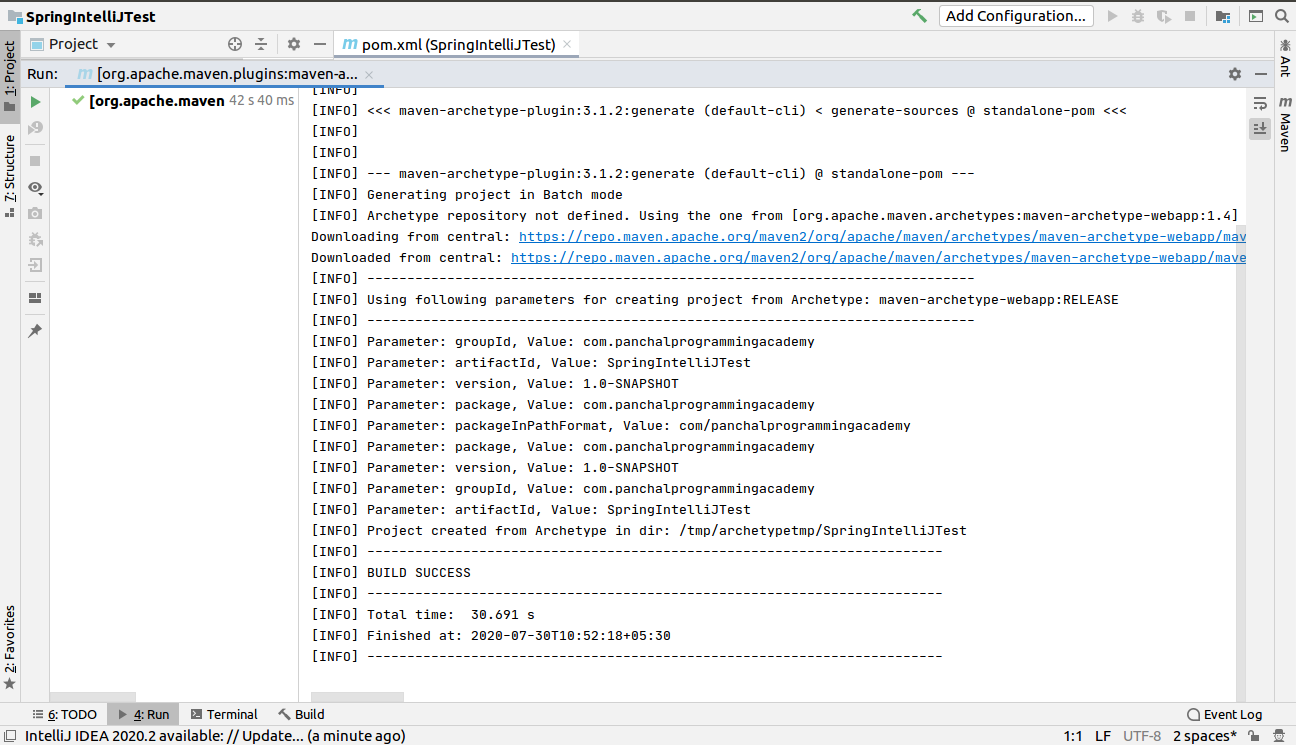
Task: Switch to the pom.xml editor tab
Action: tap(450, 44)
